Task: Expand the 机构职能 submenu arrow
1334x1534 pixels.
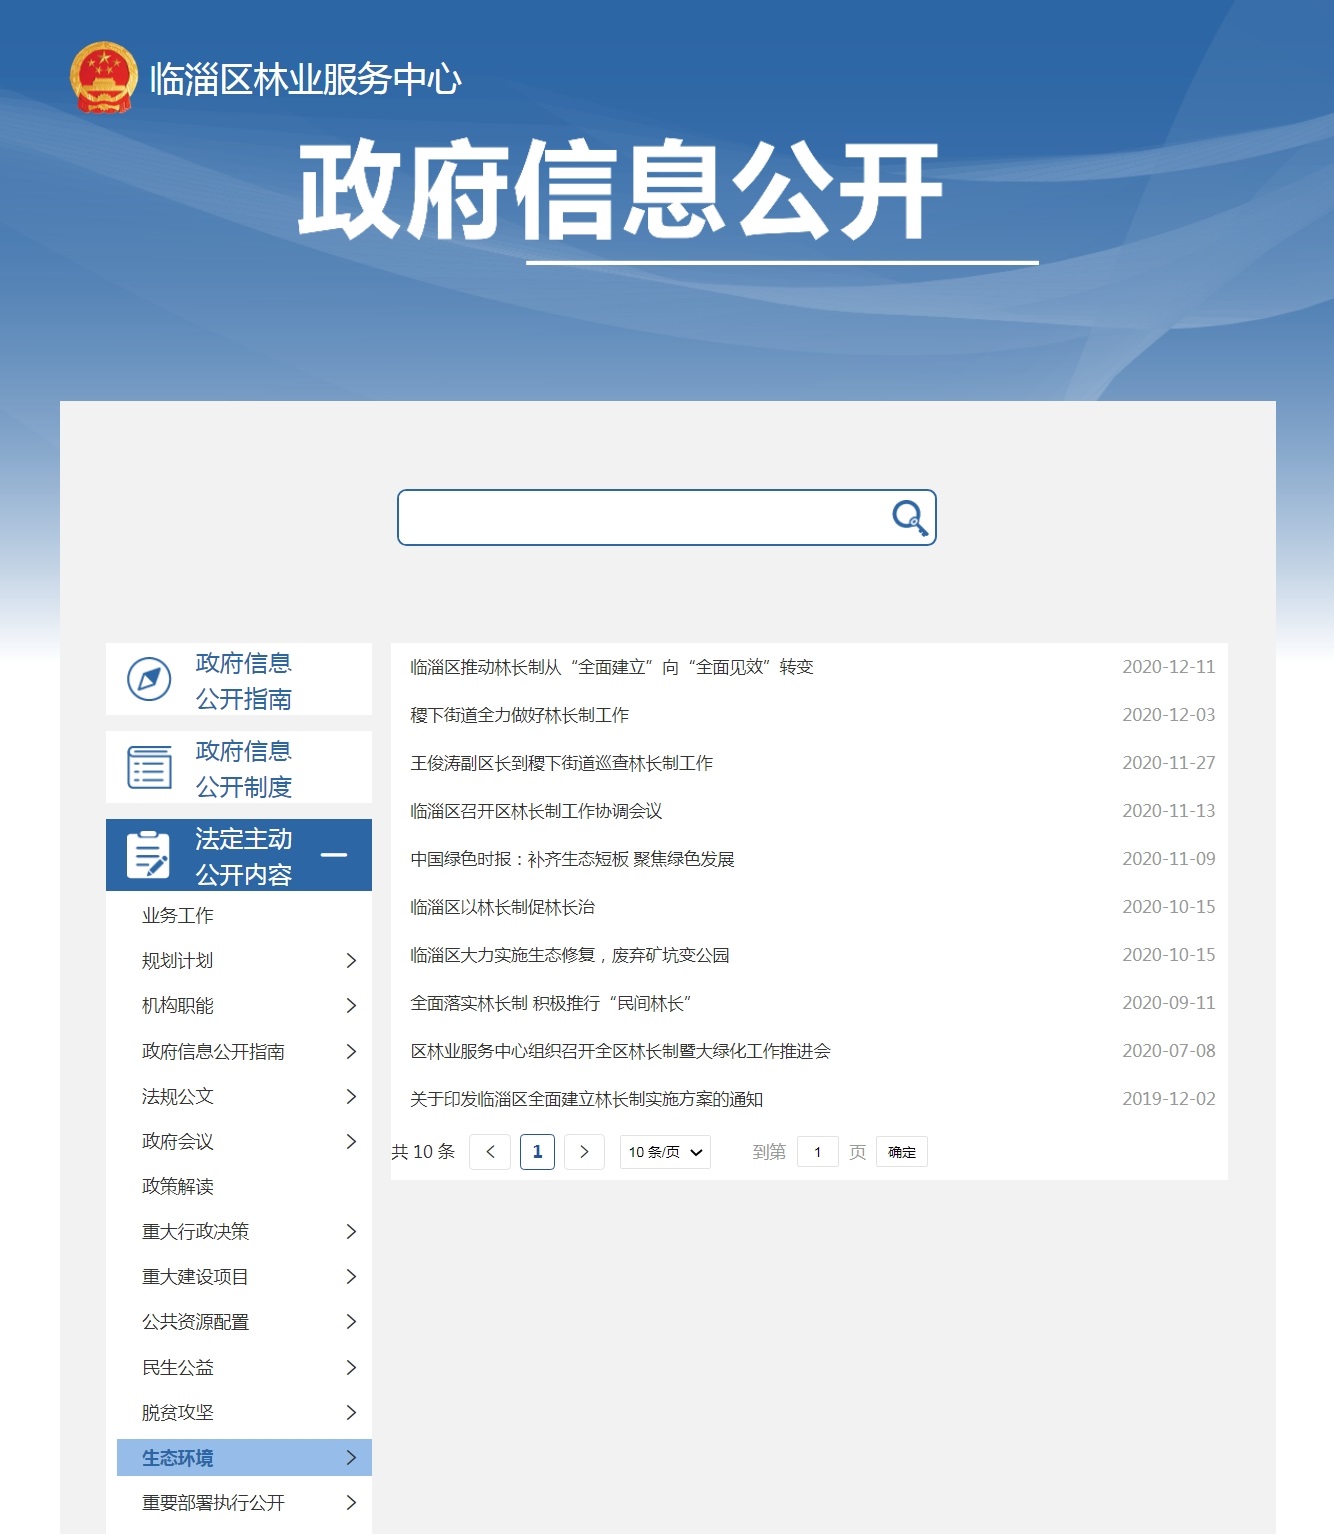Action: point(351,1006)
